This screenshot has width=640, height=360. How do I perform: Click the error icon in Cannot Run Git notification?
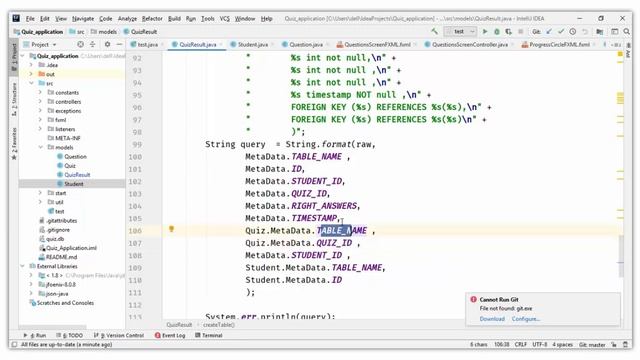[x=473, y=299]
